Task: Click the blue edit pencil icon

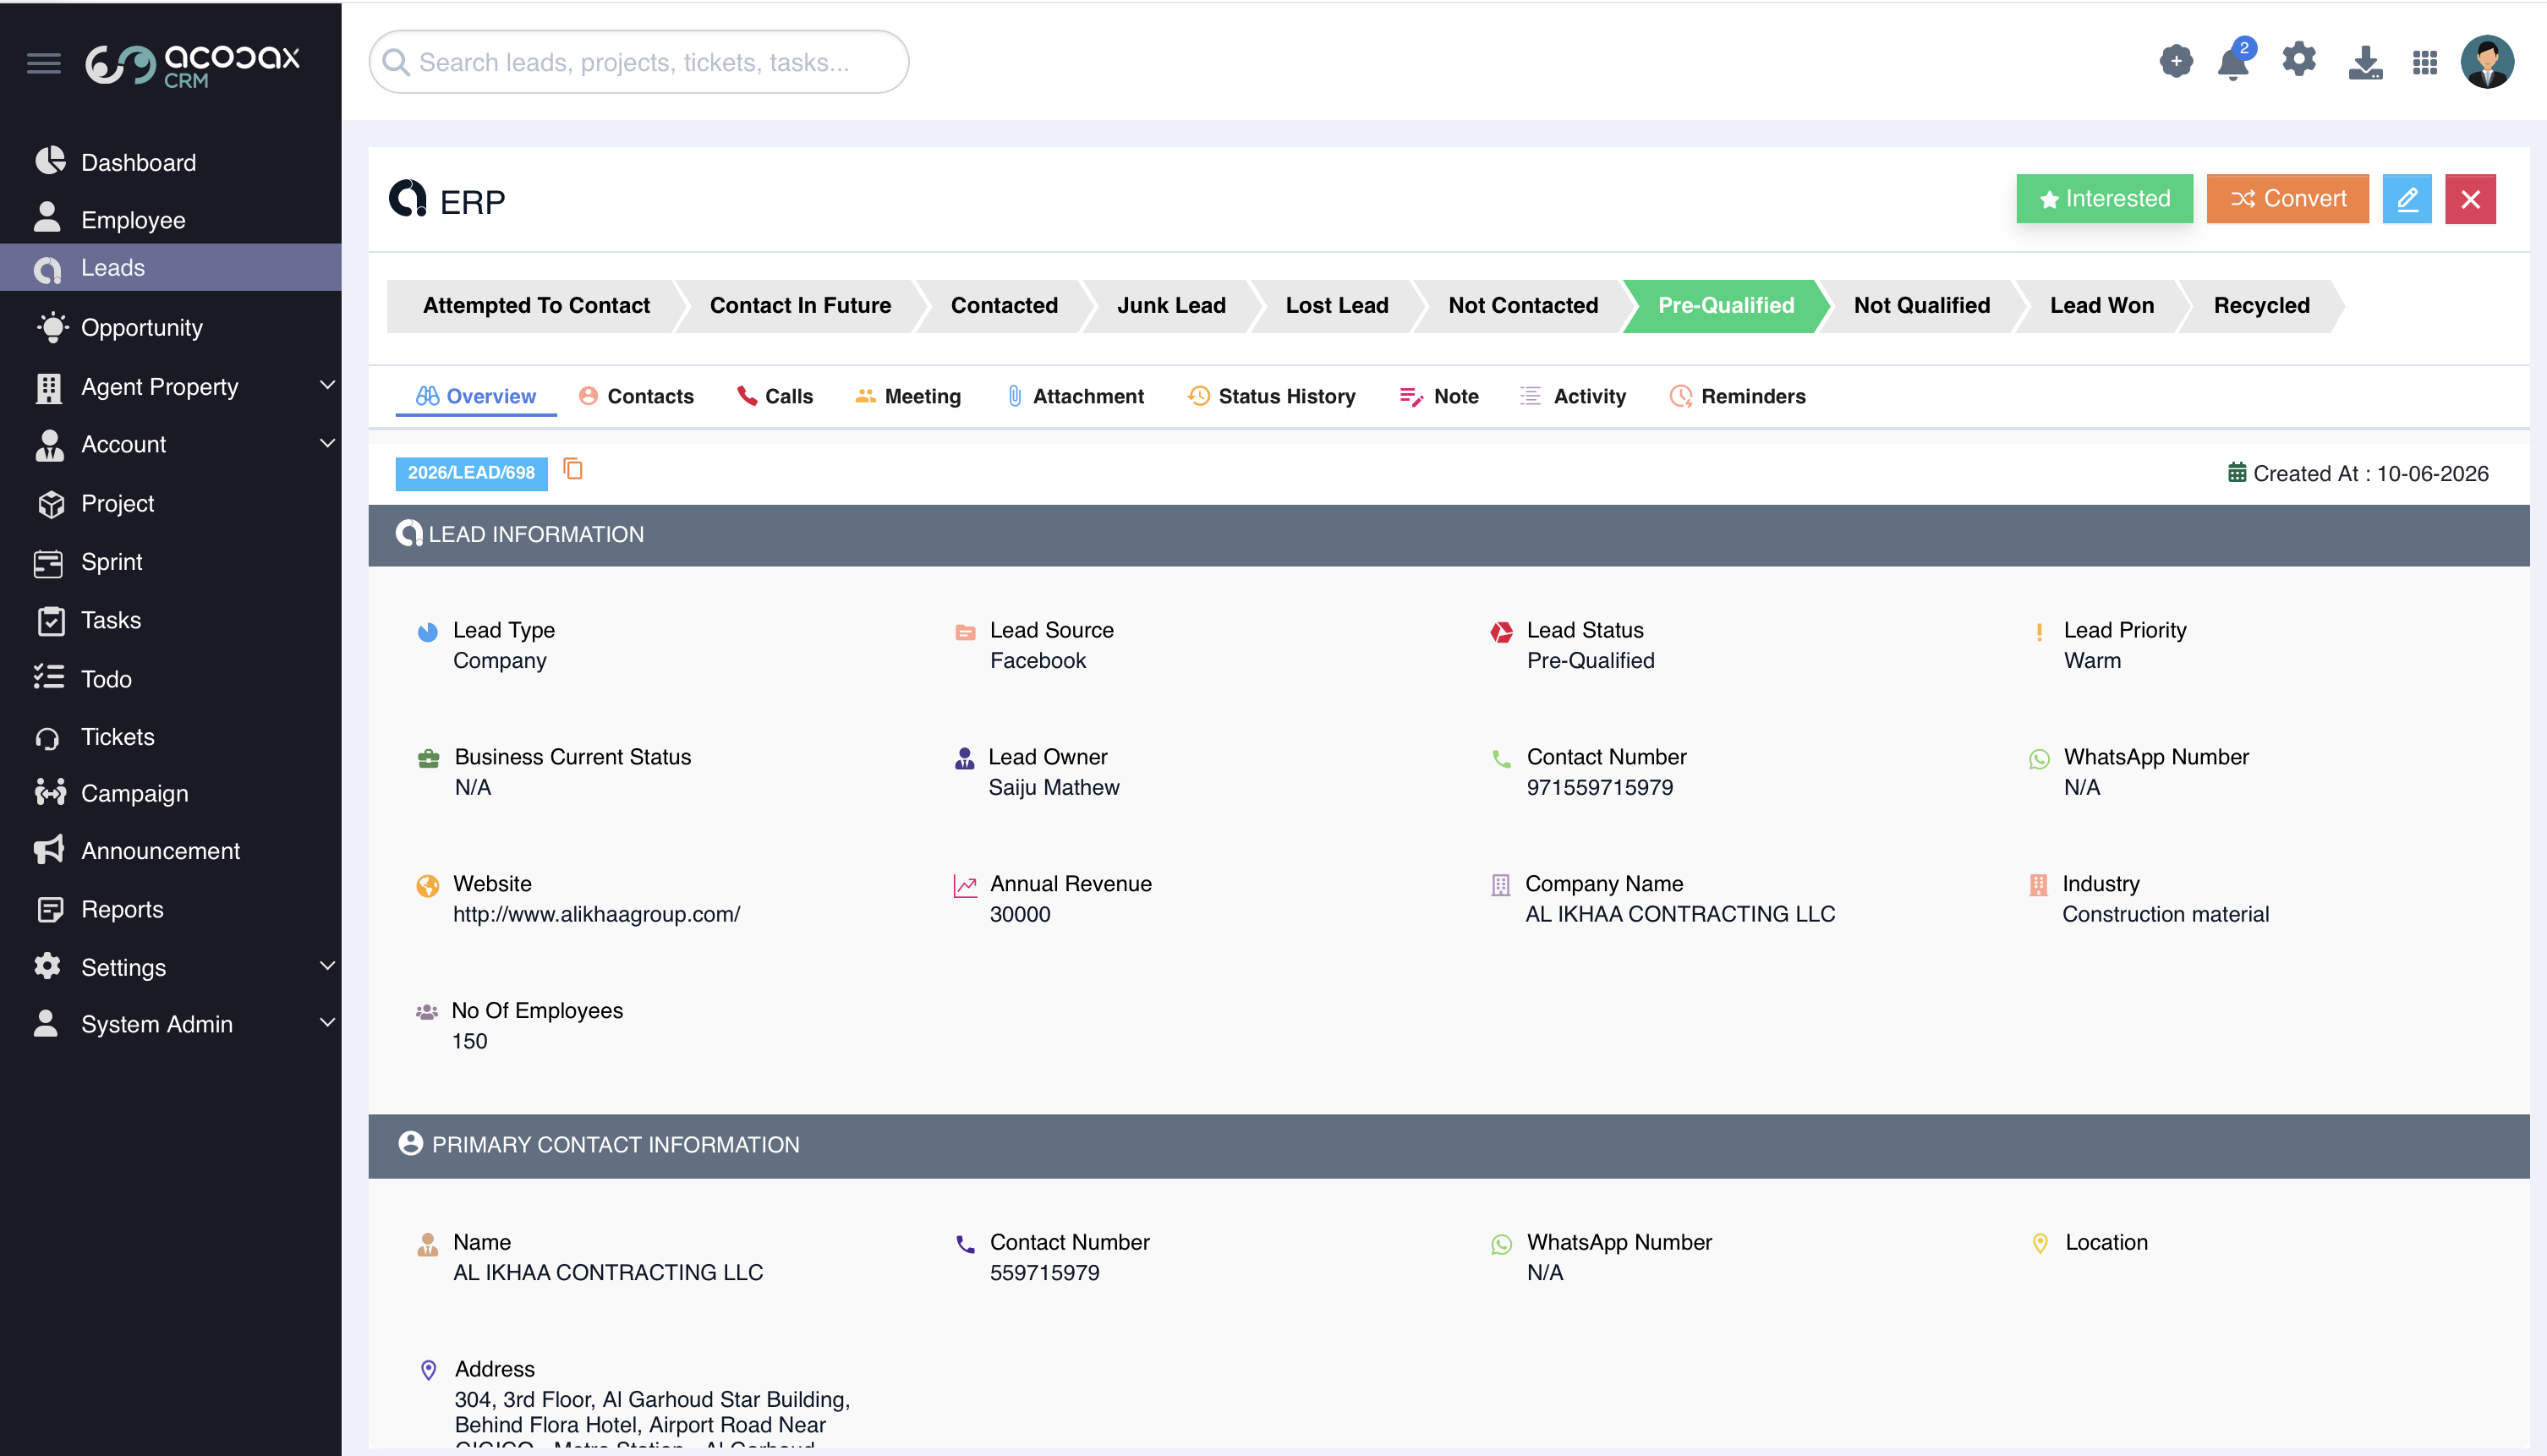Action: [x=2407, y=199]
